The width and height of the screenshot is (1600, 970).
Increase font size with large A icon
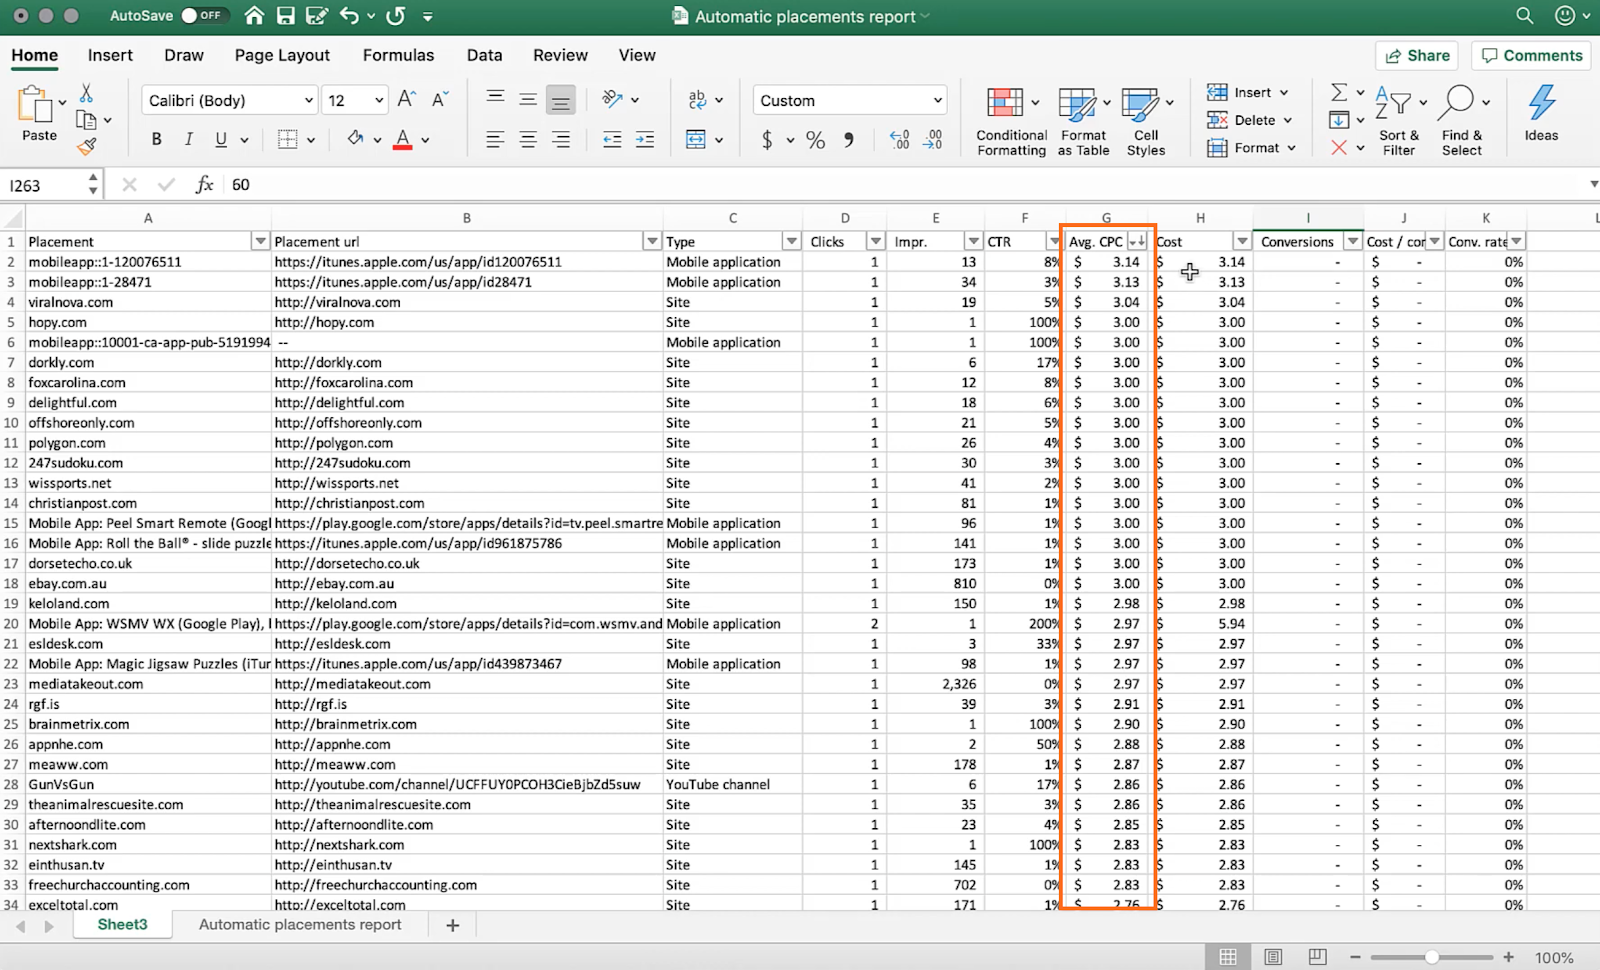coord(406,99)
